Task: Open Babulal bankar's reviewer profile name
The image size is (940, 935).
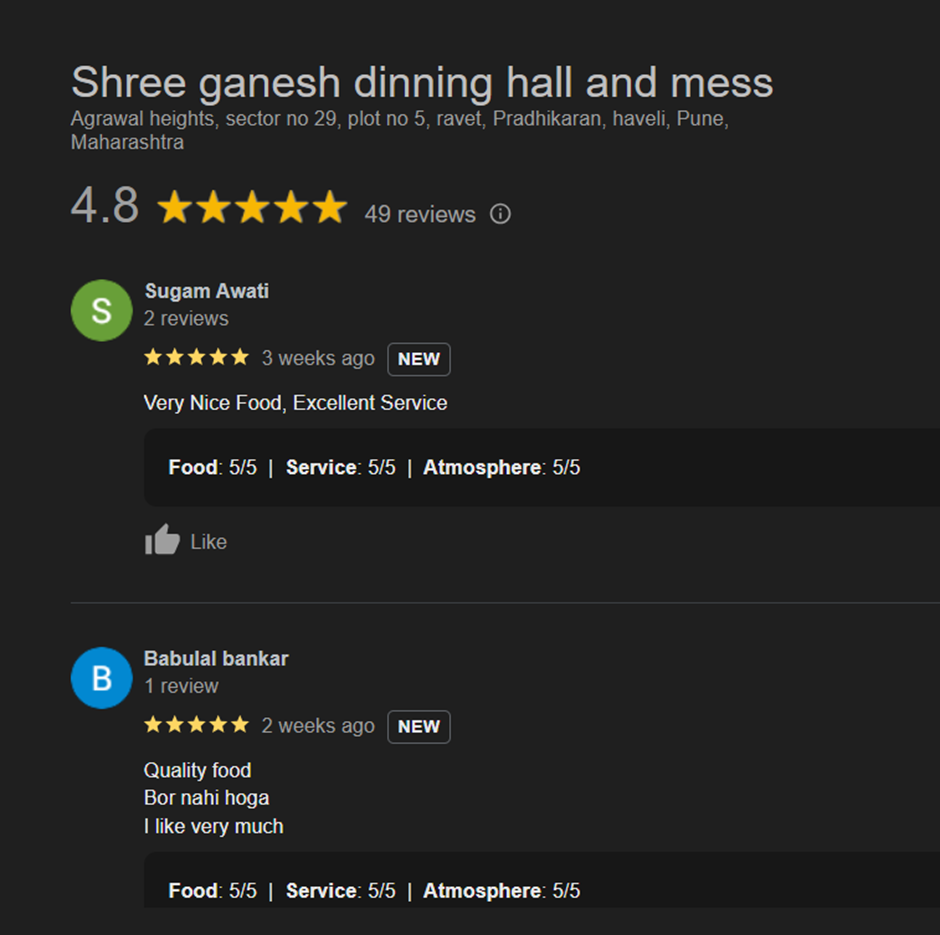Action: [216, 658]
